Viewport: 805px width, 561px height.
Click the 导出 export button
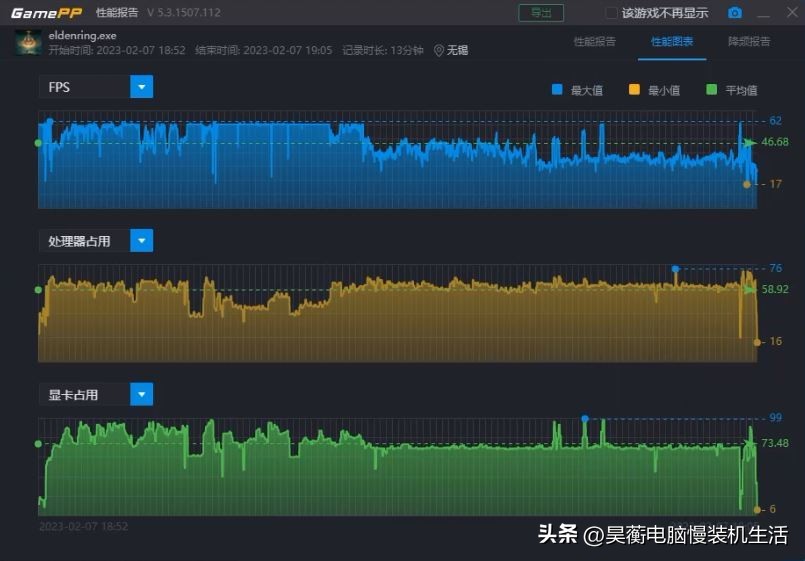(x=541, y=13)
